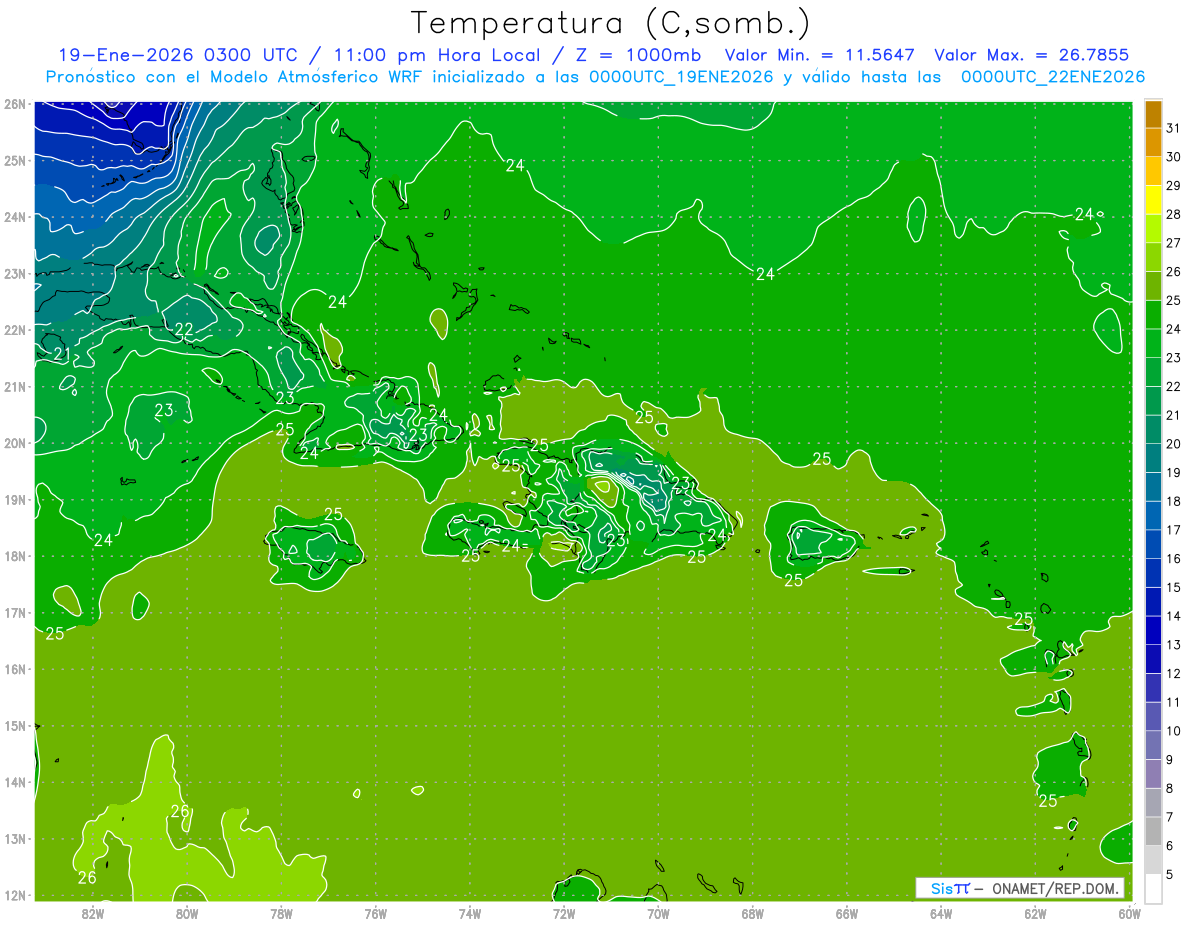Click the "60W" longitude axis label
The height and width of the screenshot is (927, 1200).
pyautogui.click(x=1129, y=913)
